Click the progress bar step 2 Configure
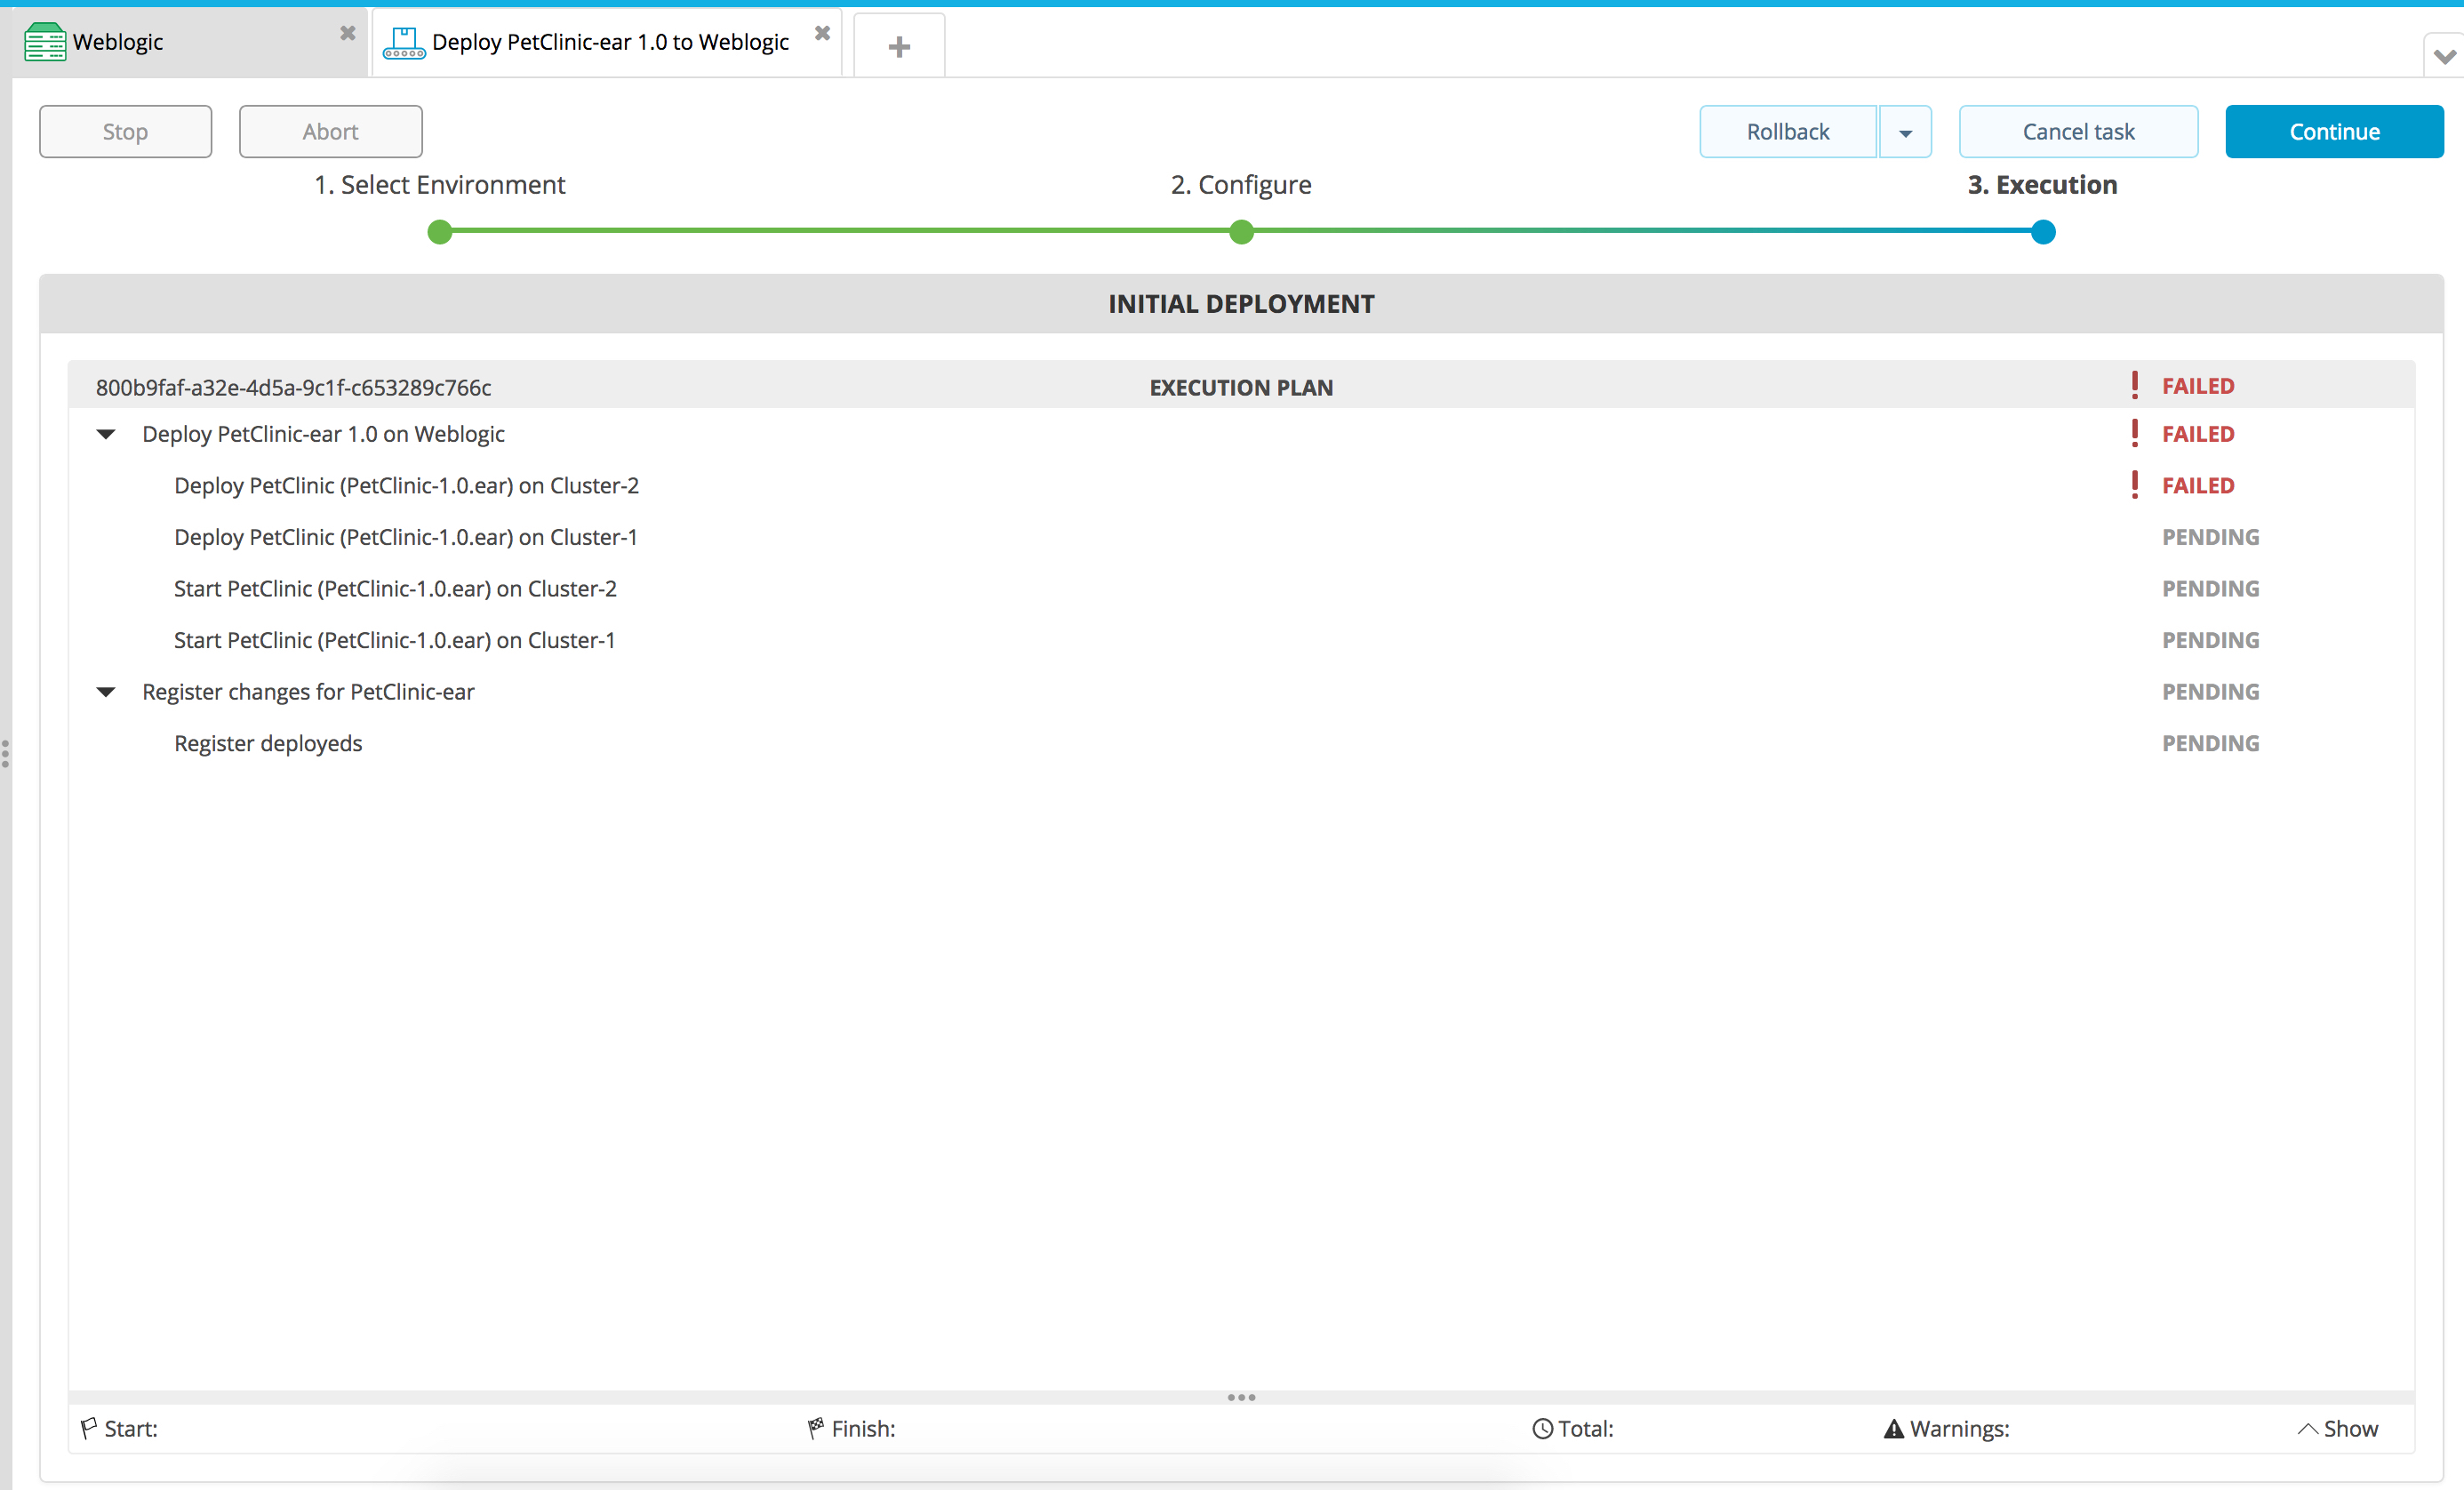This screenshot has width=2464, height=1490. [x=1241, y=231]
